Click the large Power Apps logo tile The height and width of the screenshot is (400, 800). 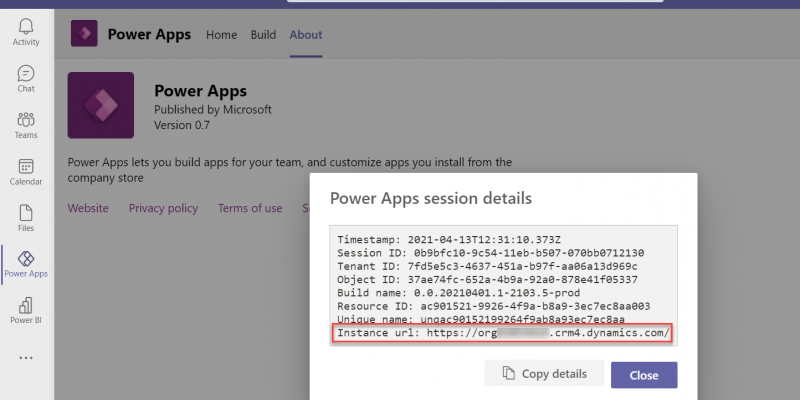101,105
